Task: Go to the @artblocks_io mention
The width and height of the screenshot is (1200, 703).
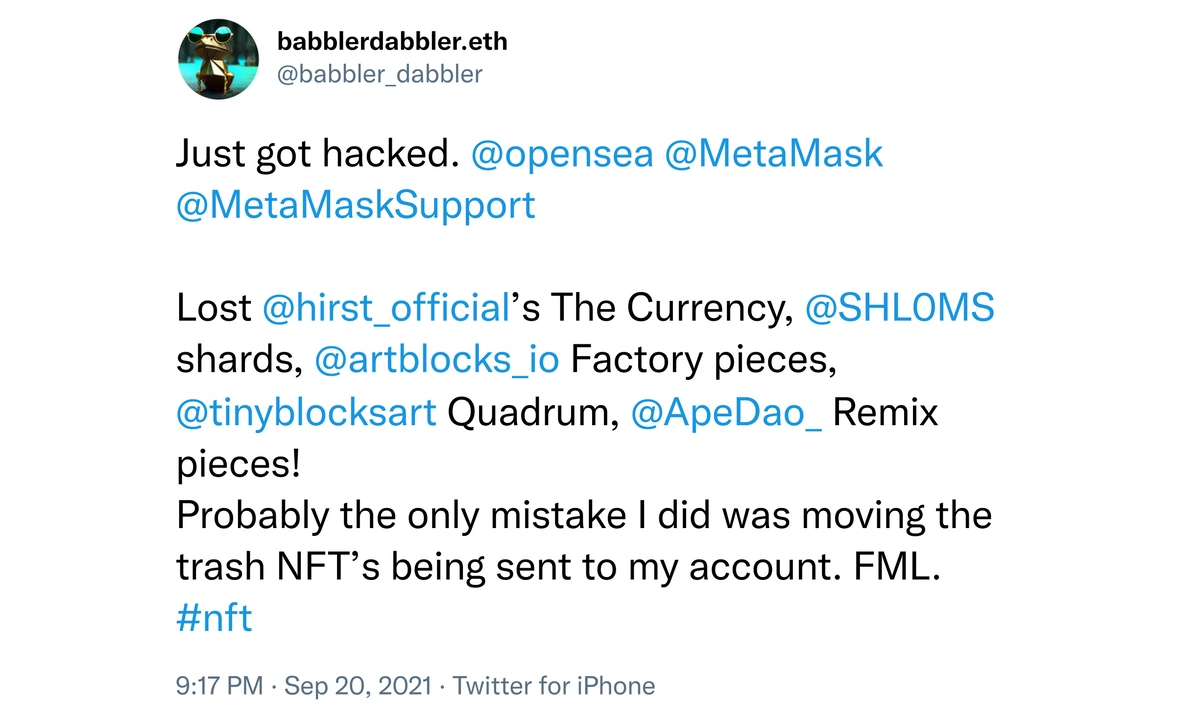Action: point(437,360)
